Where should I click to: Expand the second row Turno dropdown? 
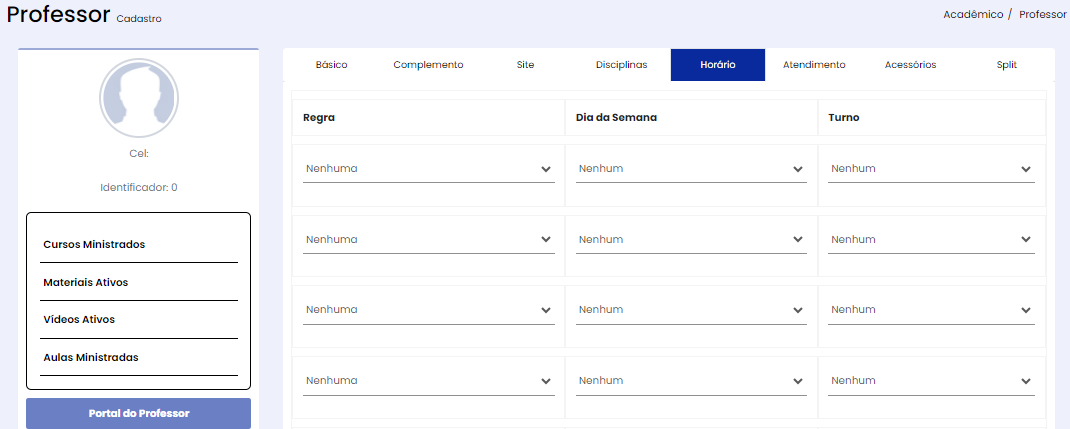pyautogui.click(x=931, y=240)
